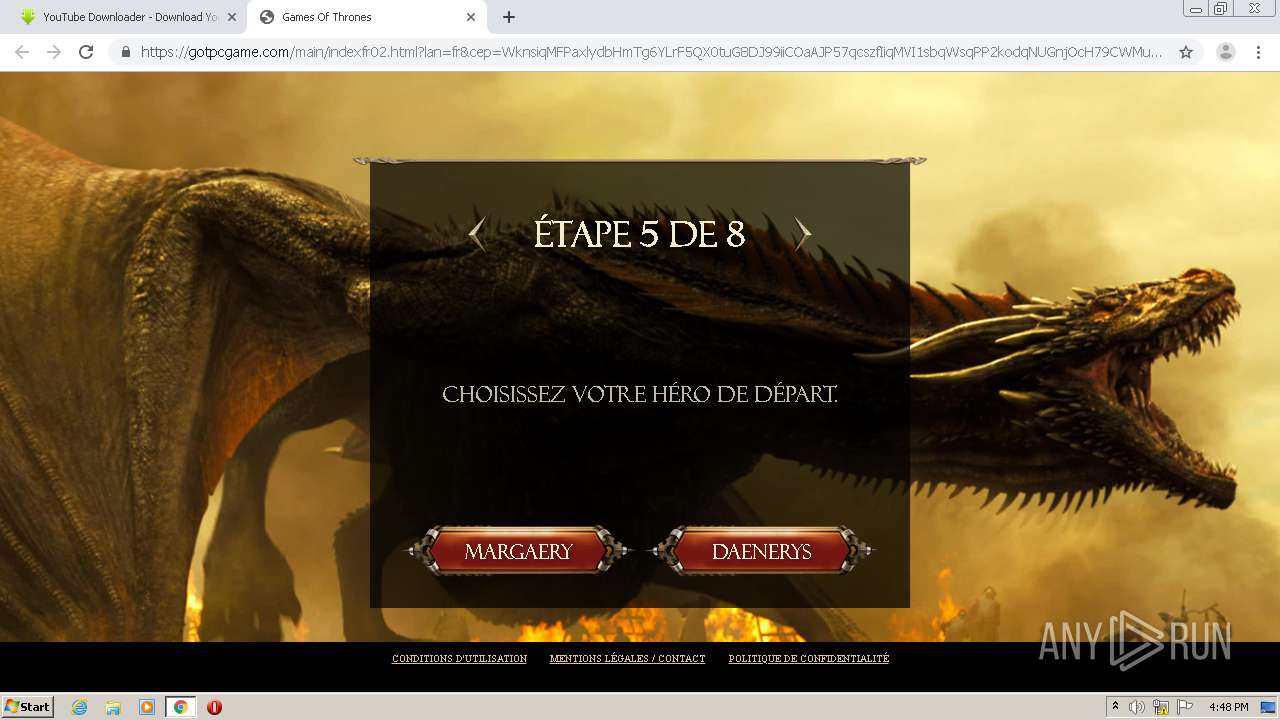The image size is (1280, 720).
Task: Open a new browser tab
Action: tap(508, 17)
